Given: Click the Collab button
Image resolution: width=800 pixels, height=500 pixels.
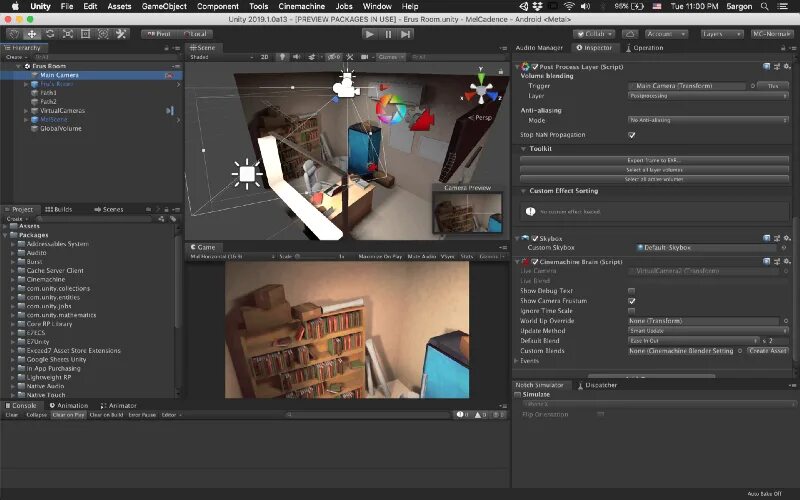Looking at the screenshot, I should [594, 34].
